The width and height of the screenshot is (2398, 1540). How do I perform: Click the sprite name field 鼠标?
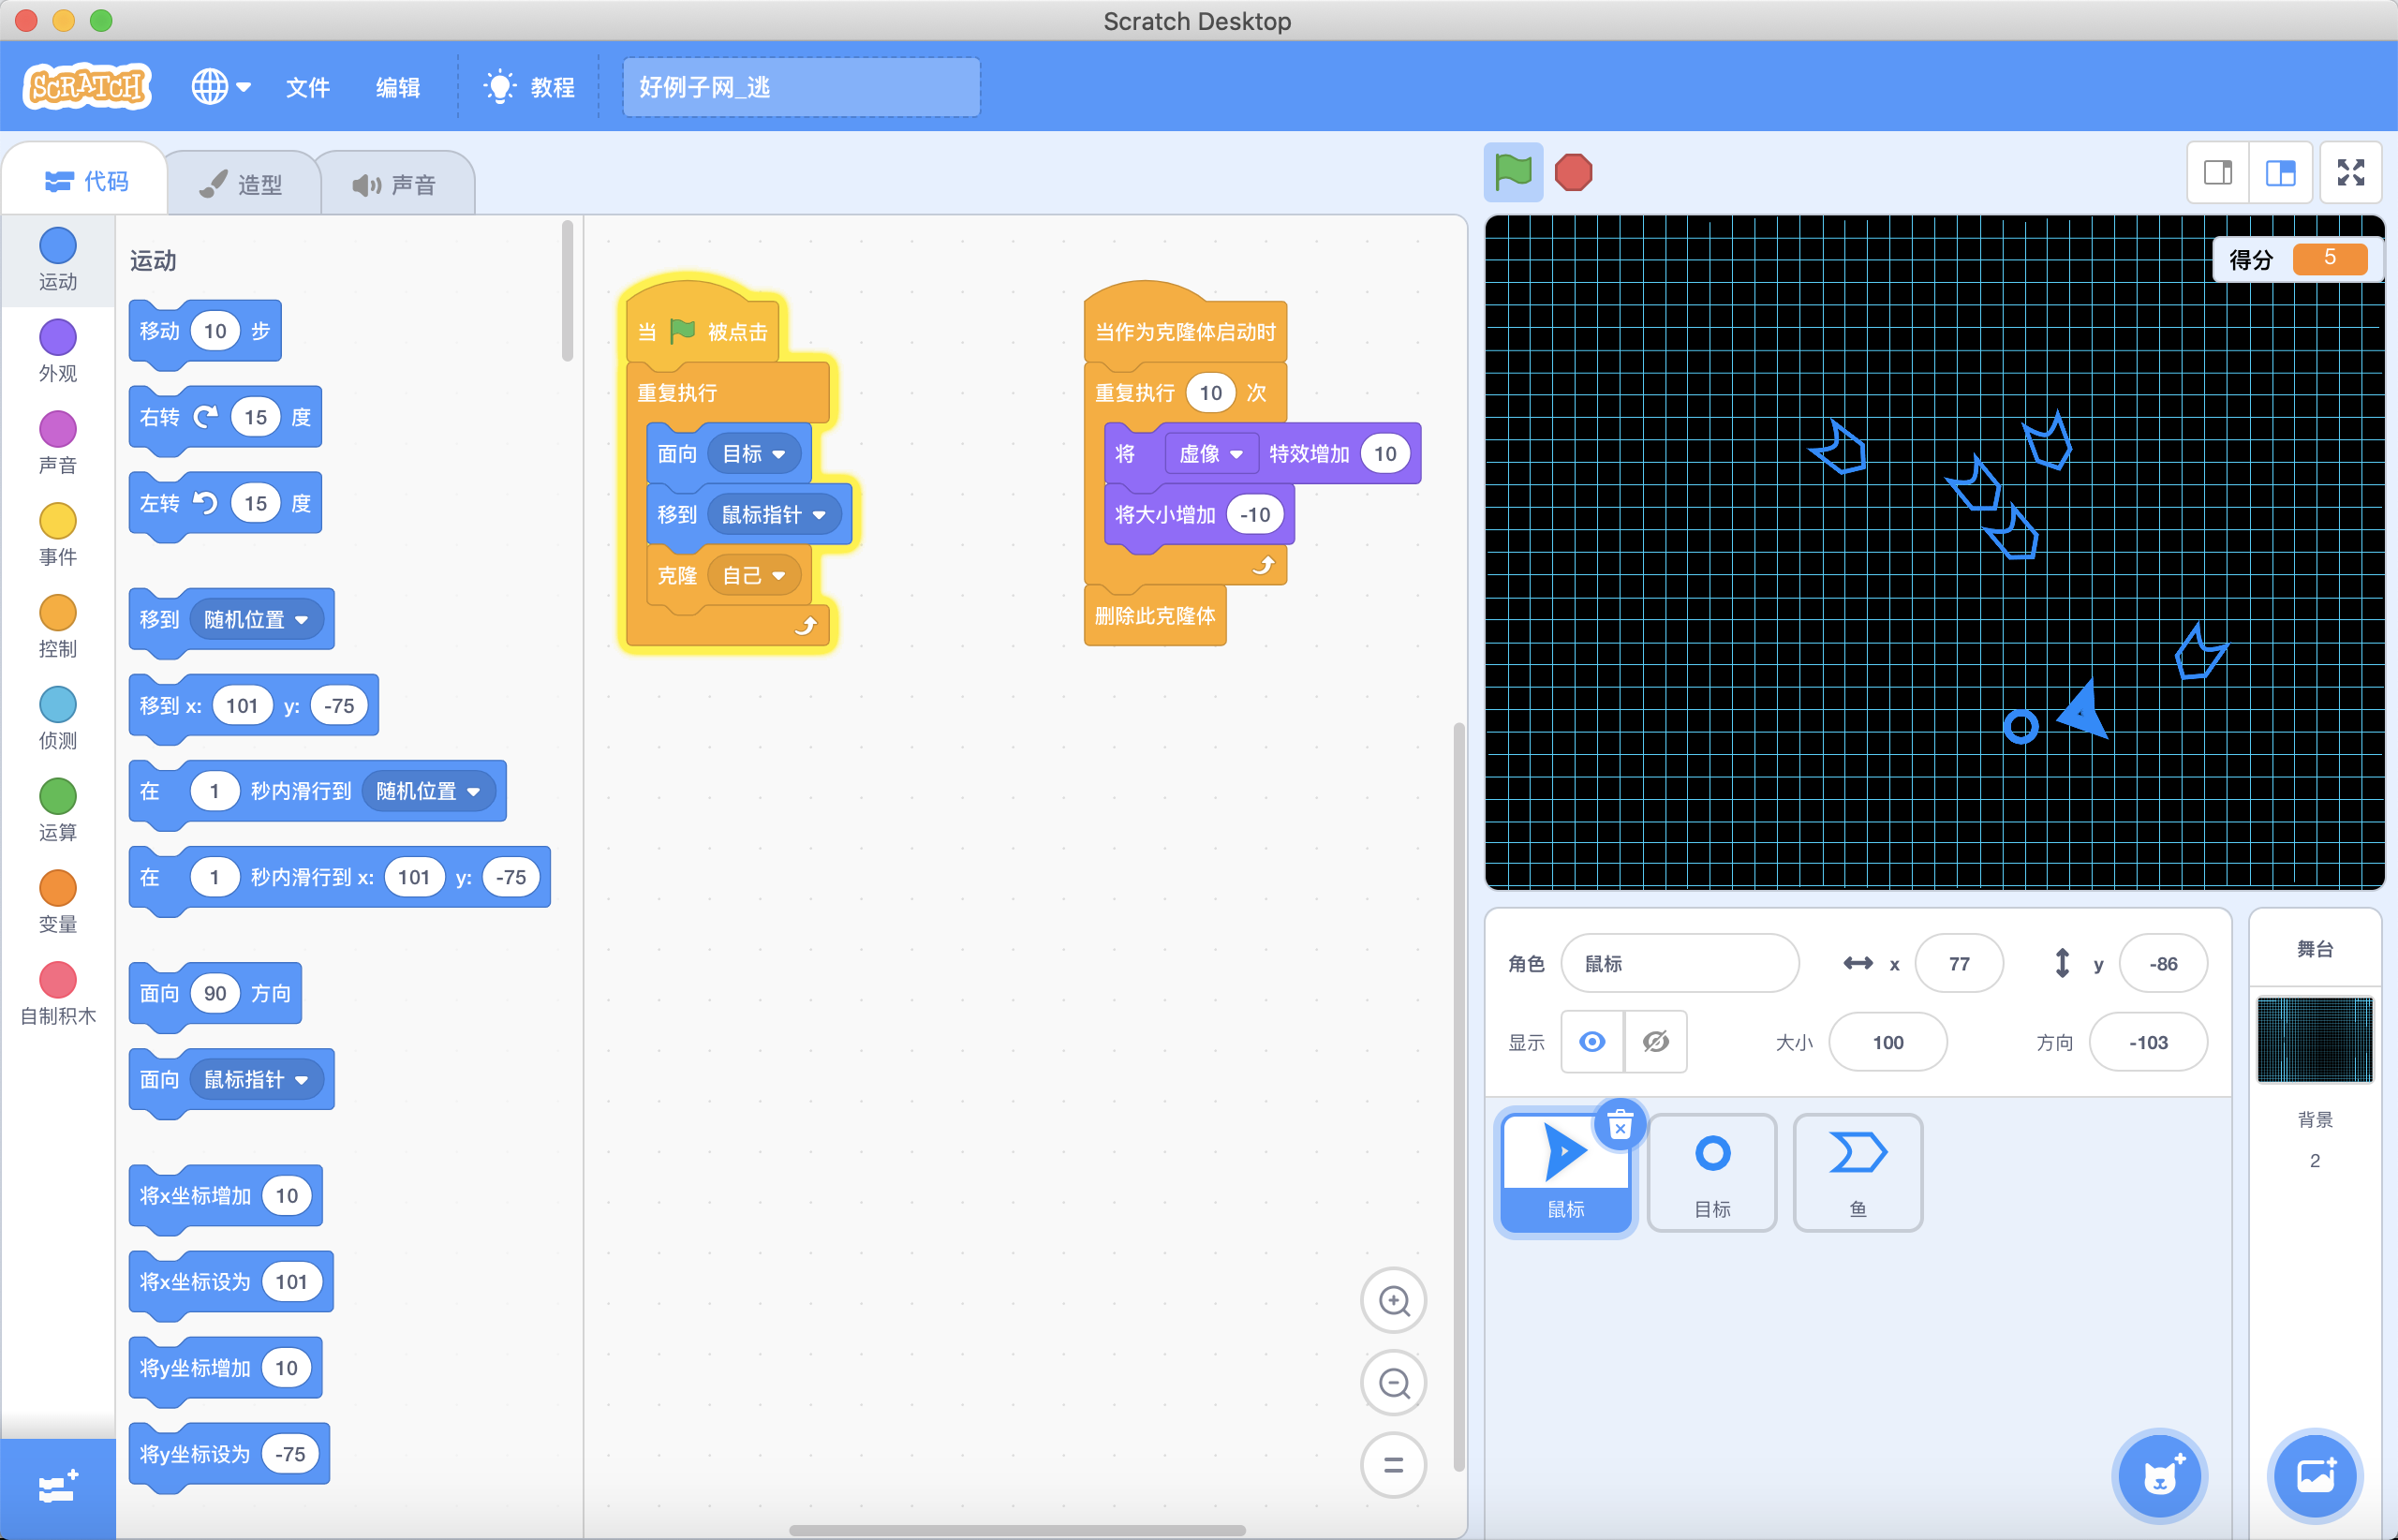coord(1680,963)
